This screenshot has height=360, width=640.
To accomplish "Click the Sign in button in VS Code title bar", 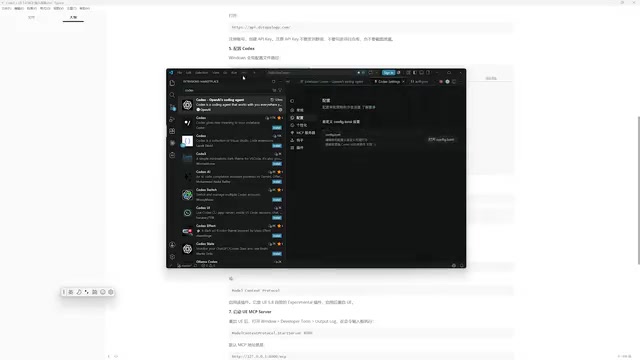I will [388, 73].
